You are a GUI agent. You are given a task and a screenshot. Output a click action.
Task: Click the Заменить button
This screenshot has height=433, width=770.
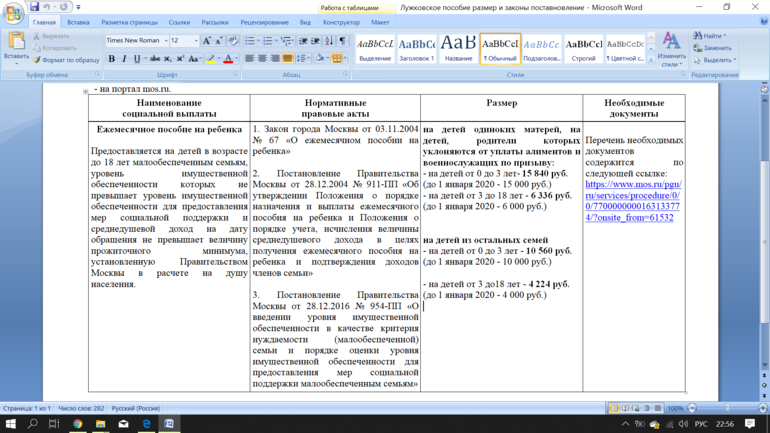[713, 48]
